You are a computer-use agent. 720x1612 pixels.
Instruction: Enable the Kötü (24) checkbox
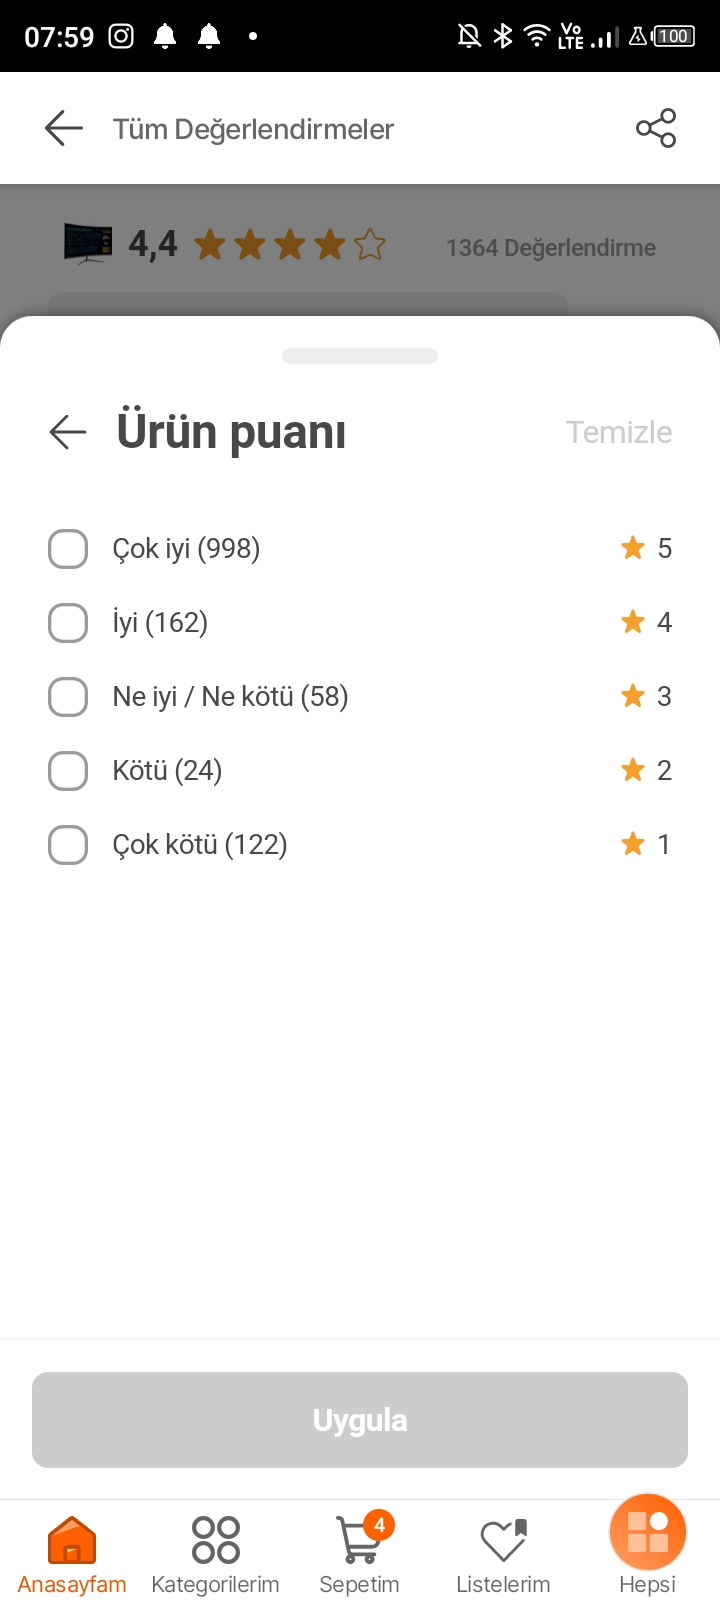(x=68, y=771)
